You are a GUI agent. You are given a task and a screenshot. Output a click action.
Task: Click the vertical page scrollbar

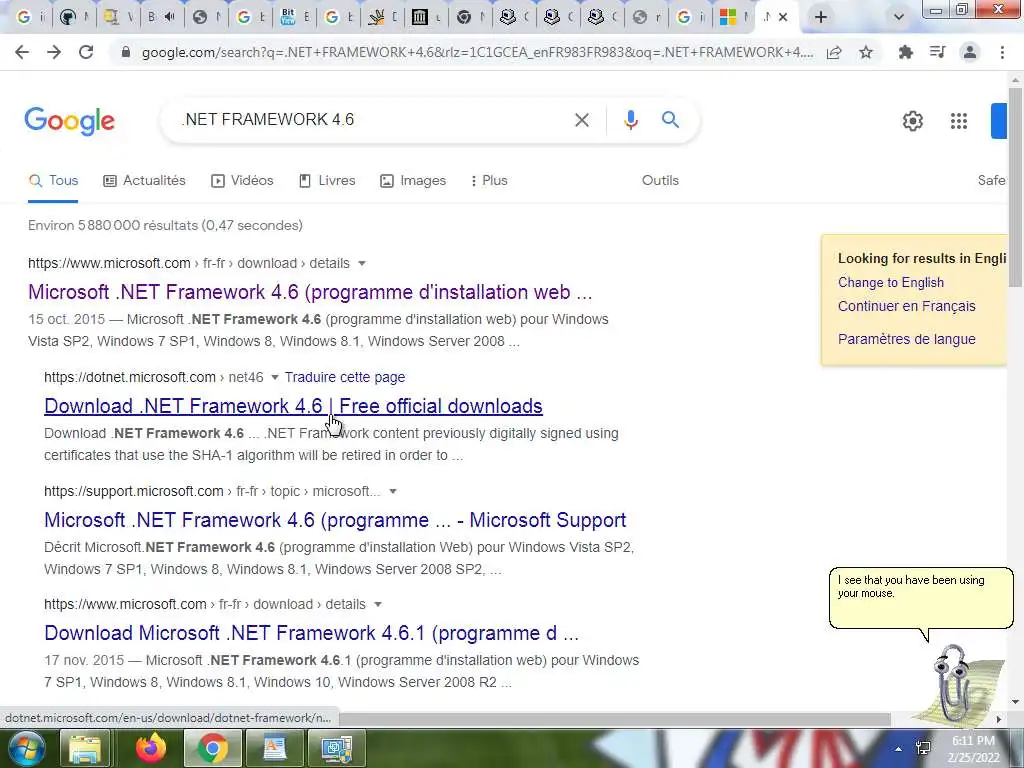tap(1015, 186)
